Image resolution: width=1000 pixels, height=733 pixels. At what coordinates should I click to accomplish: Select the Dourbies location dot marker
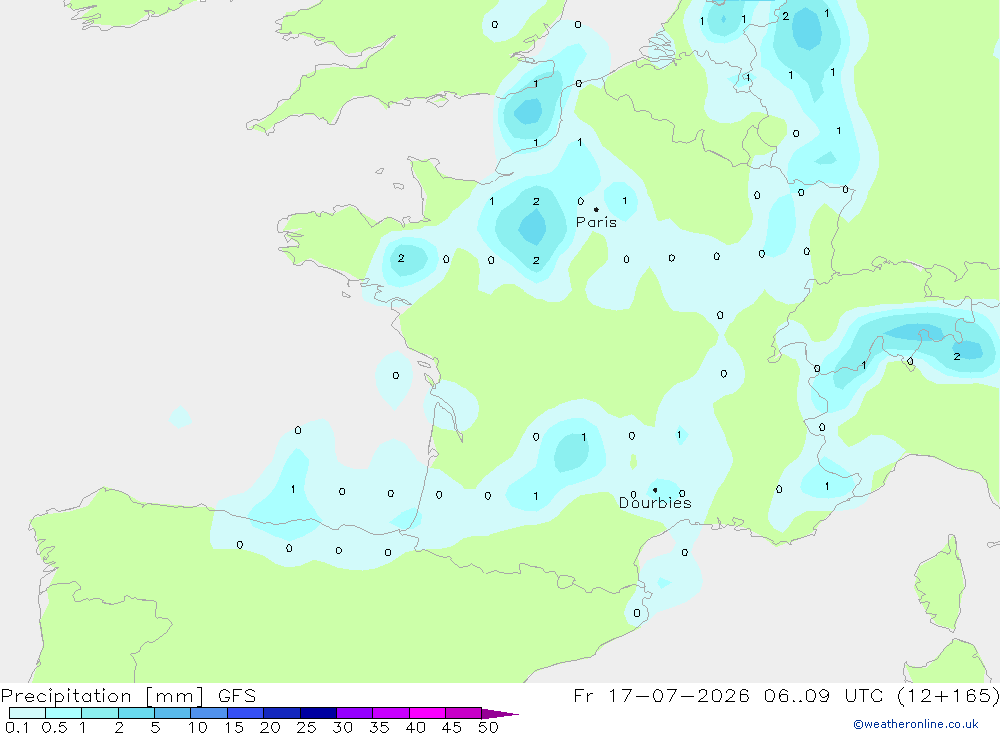click(655, 490)
